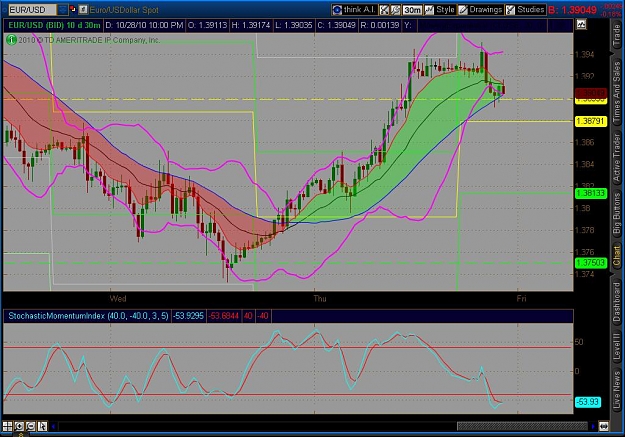Switch to the Active Trader side tab

coord(617,157)
